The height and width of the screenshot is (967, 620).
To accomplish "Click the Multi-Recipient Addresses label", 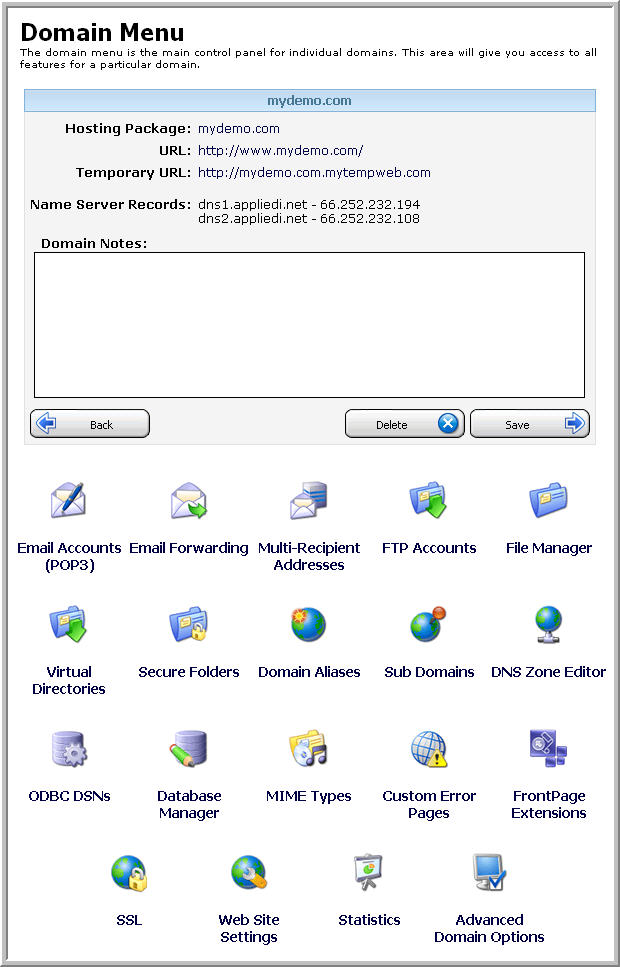I will coord(309,556).
